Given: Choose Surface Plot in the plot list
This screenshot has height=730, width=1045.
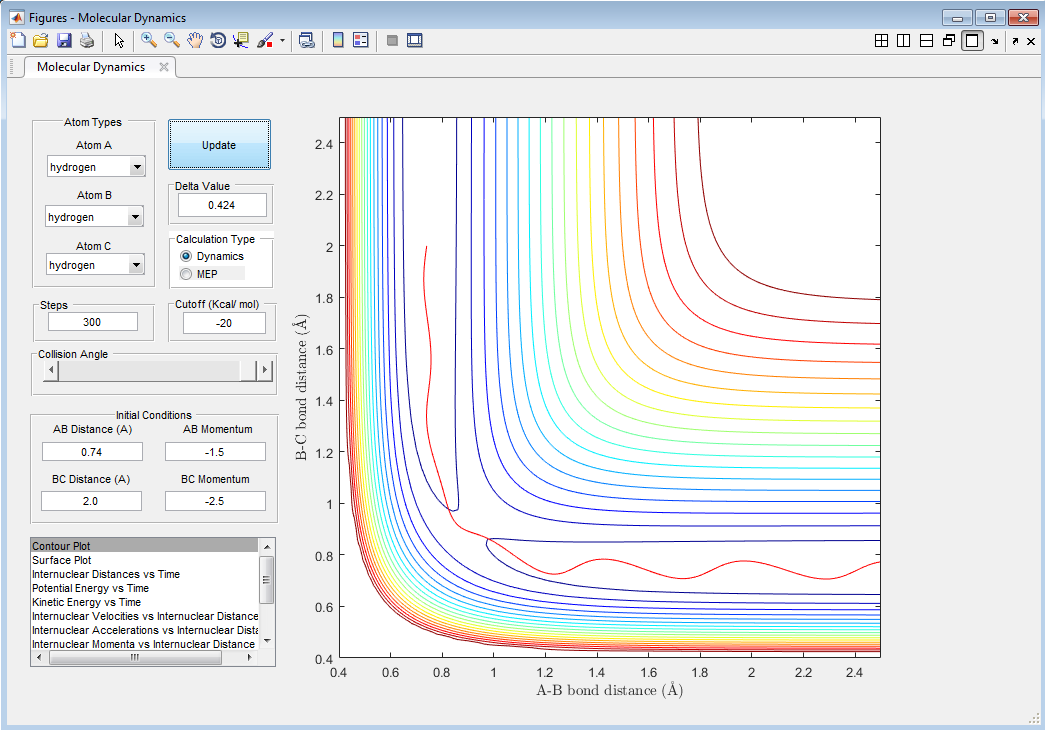Looking at the screenshot, I should tap(62, 560).
